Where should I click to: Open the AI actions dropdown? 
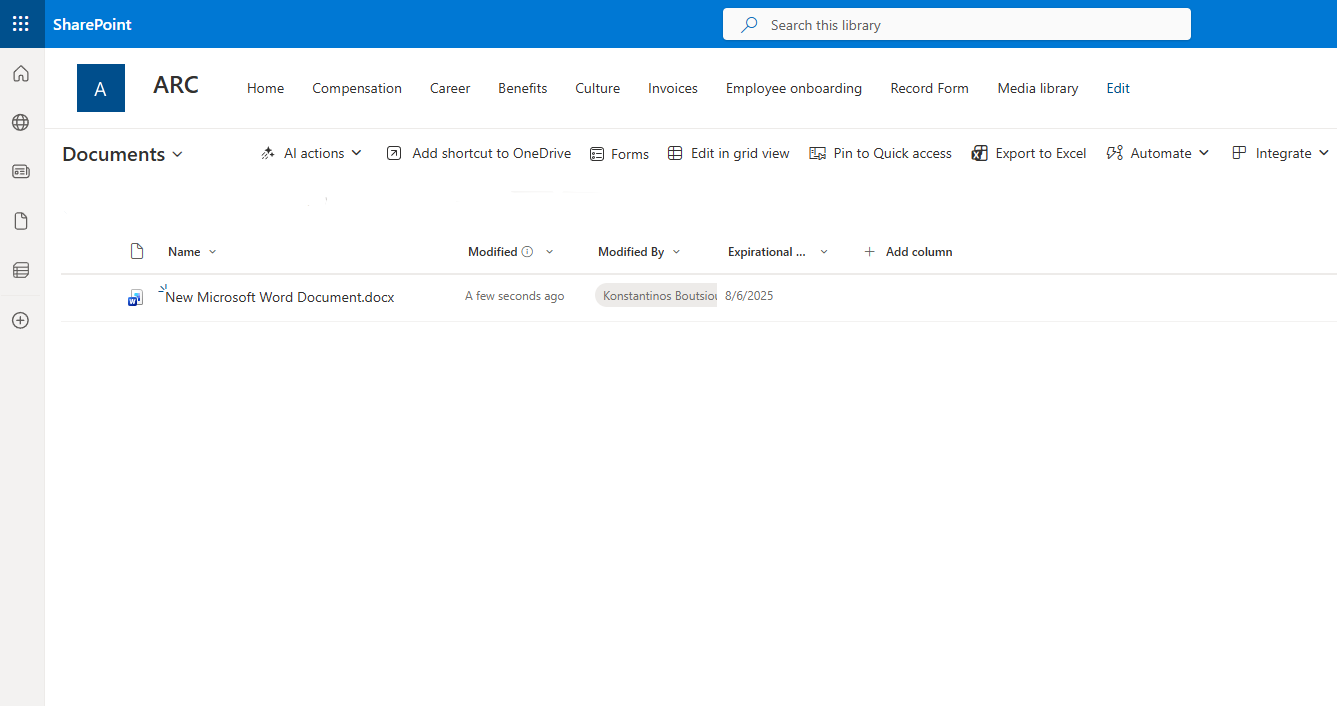tap(312, 153)
